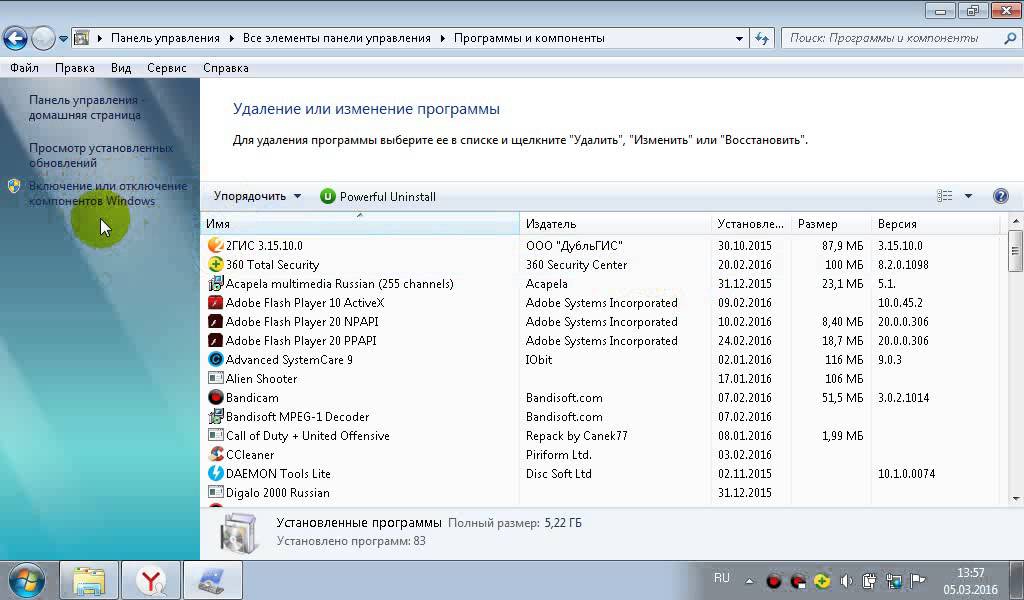Image resolution: width=1024 pixels, height=600 pixels.
Task: Open the Правка menu
Action: [x=74, y=68]
